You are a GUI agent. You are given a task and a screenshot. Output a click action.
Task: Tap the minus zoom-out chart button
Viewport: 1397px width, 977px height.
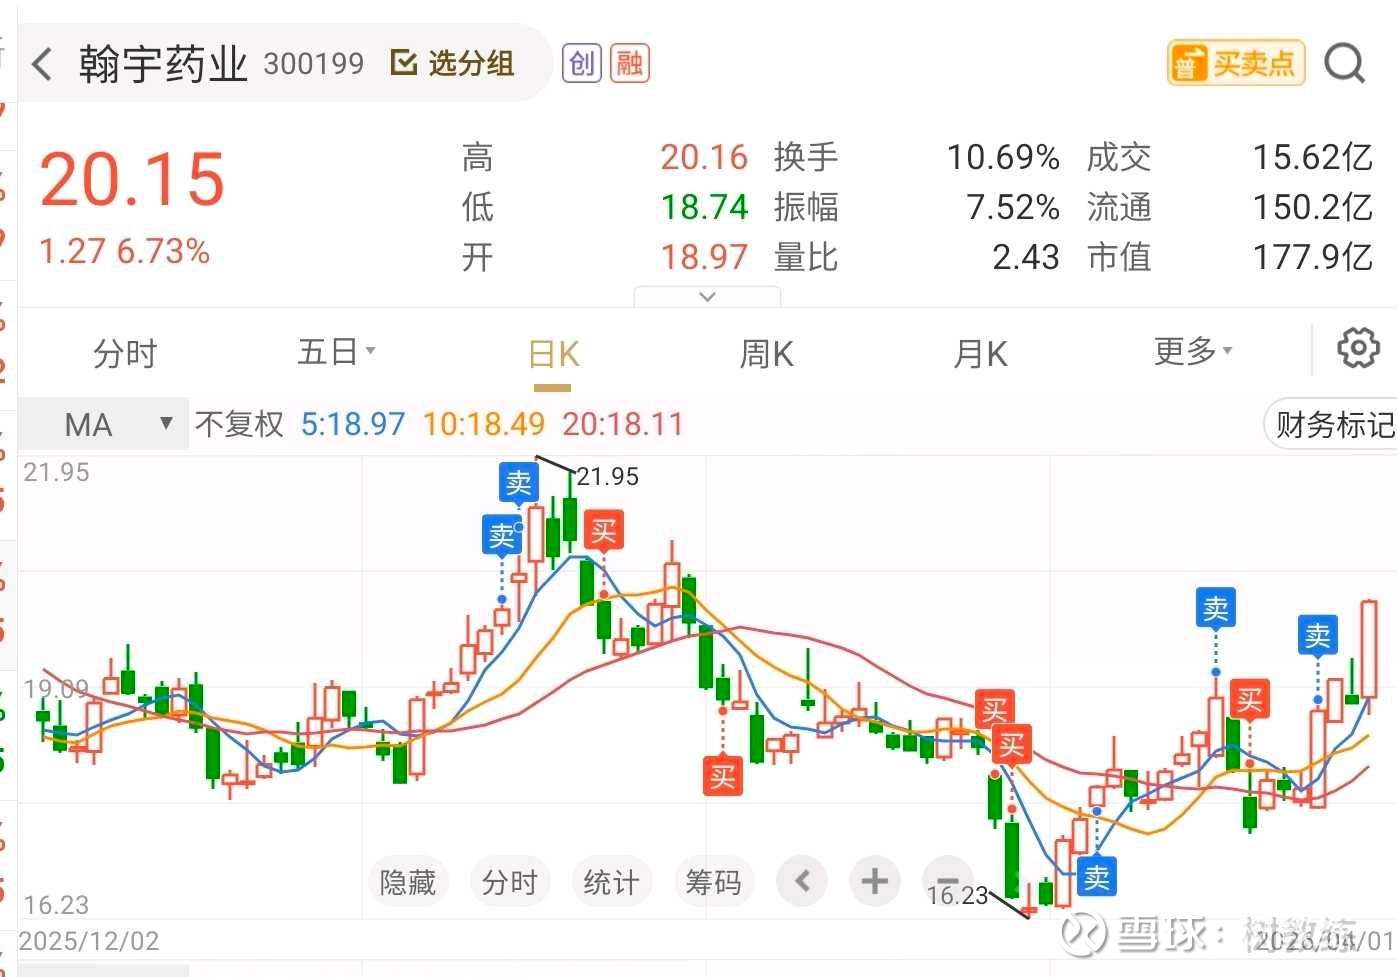947,881
